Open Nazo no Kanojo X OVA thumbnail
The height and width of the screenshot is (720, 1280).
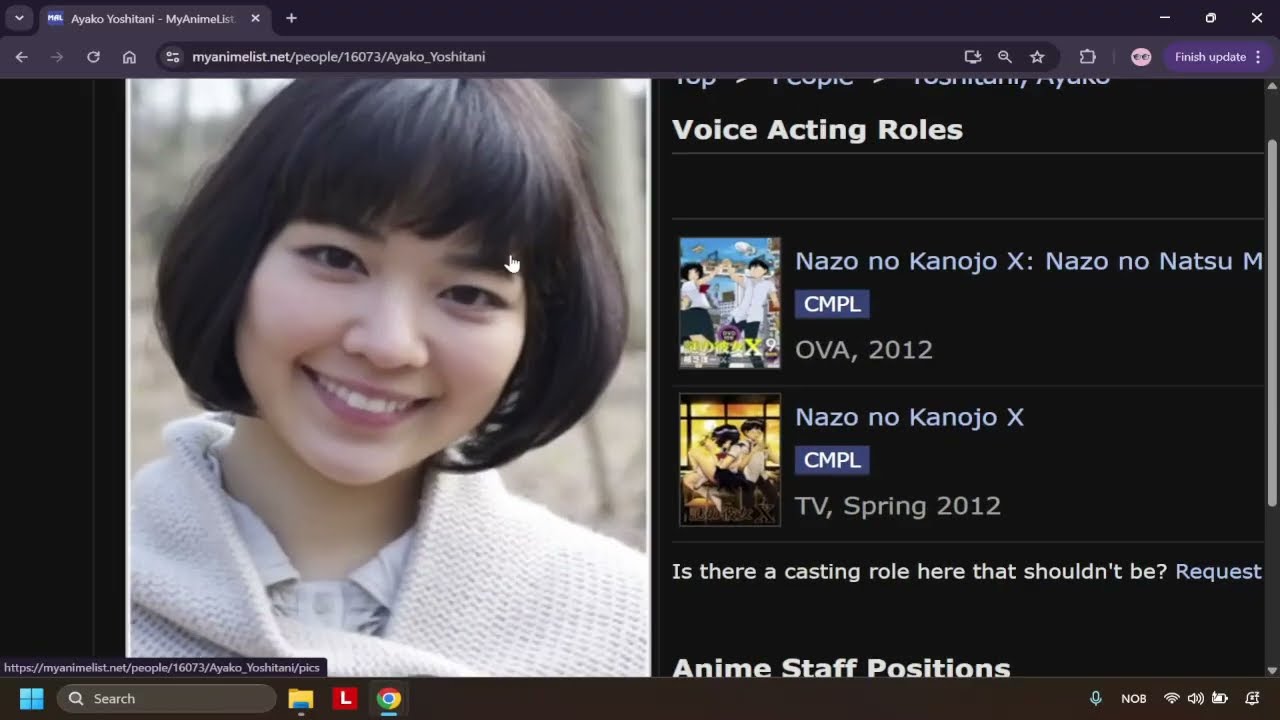click(730, 303)
